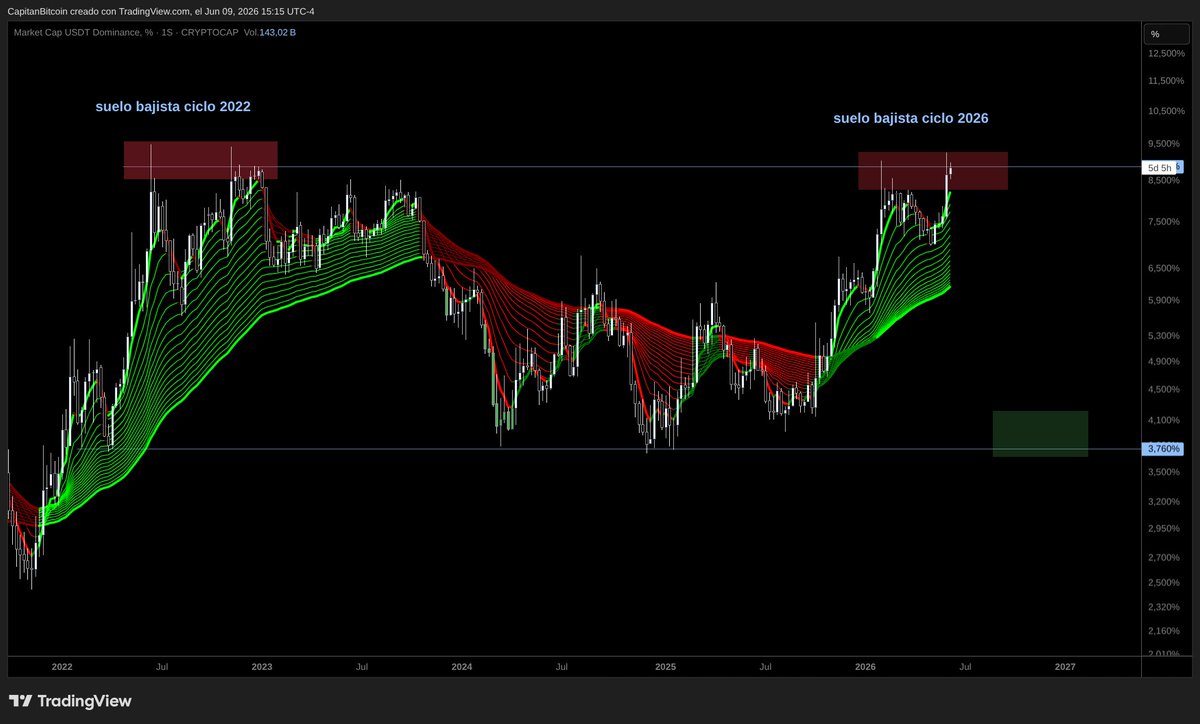The image size is (1200, 724).
Task: Click the 2026 year label on time axis
Action: click(865, 667)
